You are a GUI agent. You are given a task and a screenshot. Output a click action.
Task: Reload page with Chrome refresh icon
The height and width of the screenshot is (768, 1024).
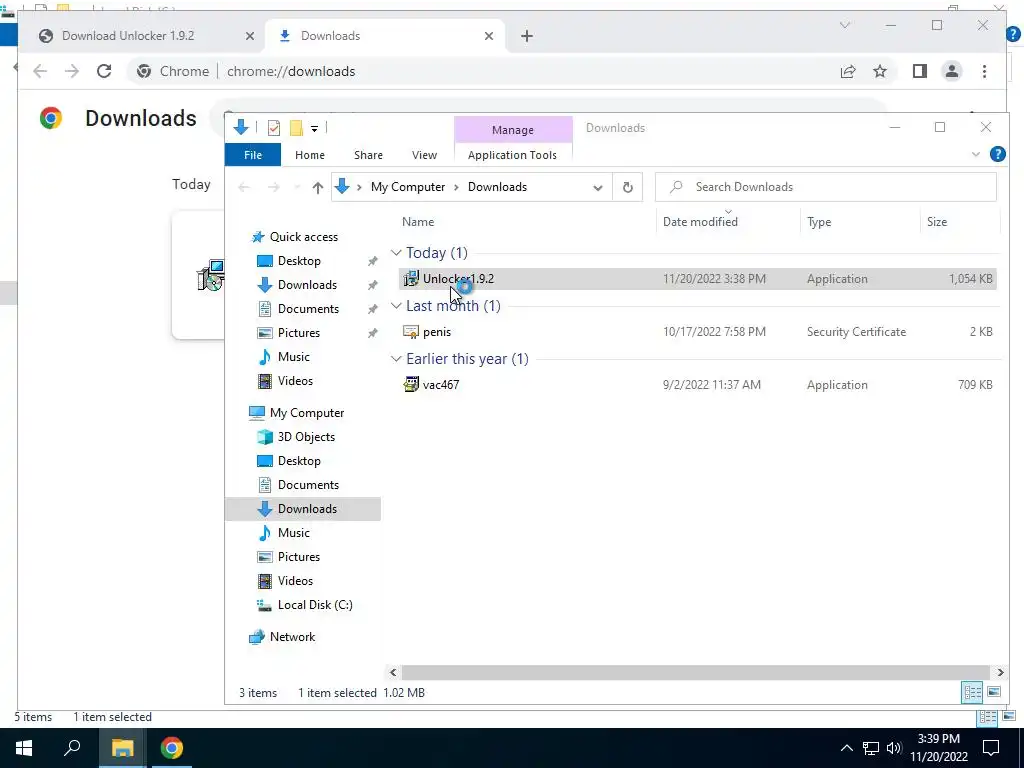pyautogui.click(x=104, y=71)
